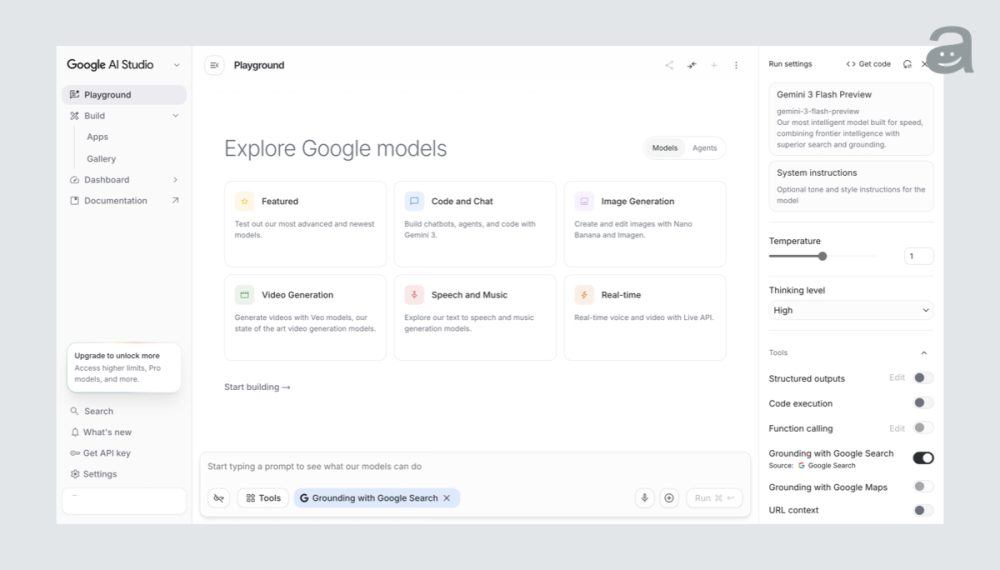
Task: Click Edit beside Structured outputs
Action: click(x=897, y=378)
